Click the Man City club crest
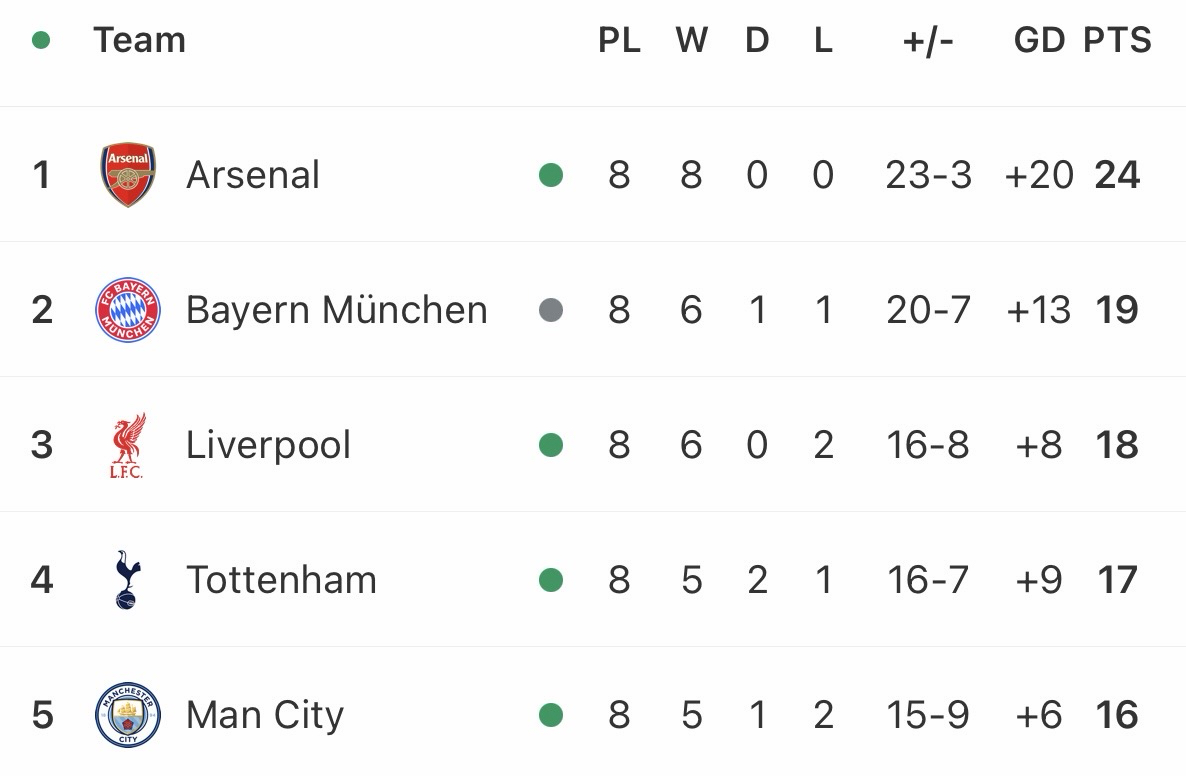 click(x=127, y=715)
